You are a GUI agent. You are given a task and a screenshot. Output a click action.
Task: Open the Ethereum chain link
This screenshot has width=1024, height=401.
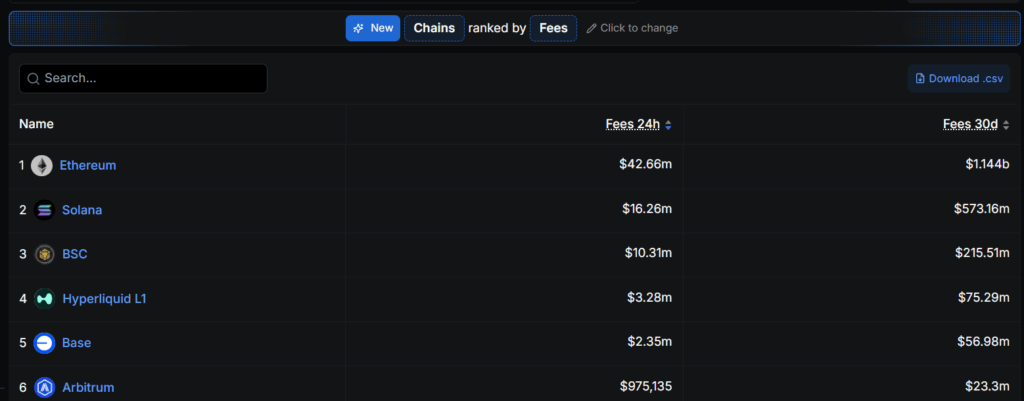pyautogui.click(x=88, y=166)
